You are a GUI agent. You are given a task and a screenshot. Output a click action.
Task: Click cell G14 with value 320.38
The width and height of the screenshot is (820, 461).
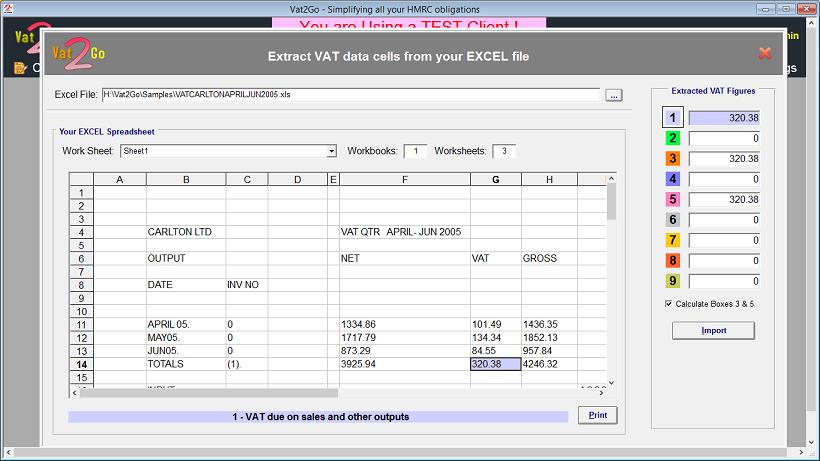click(496, 364)
